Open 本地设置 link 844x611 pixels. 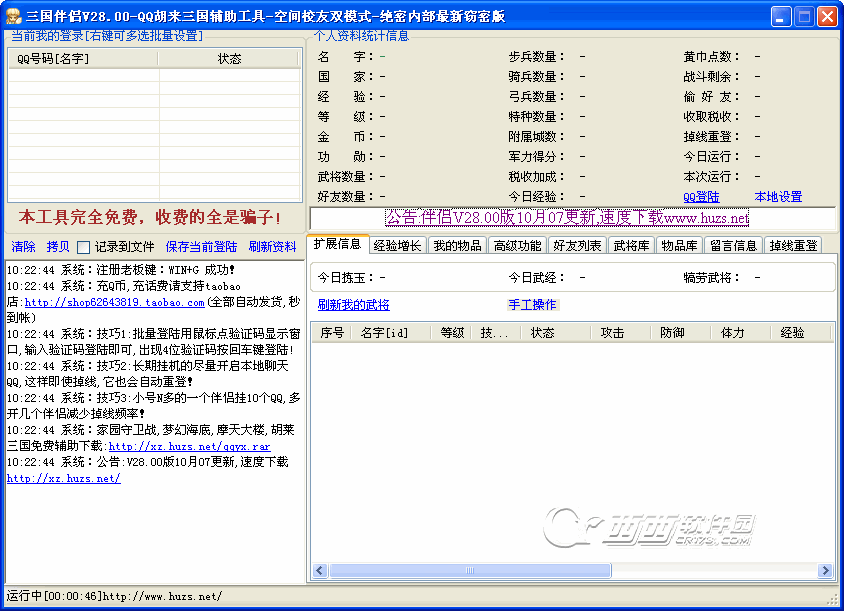click(x=778, y=197)
